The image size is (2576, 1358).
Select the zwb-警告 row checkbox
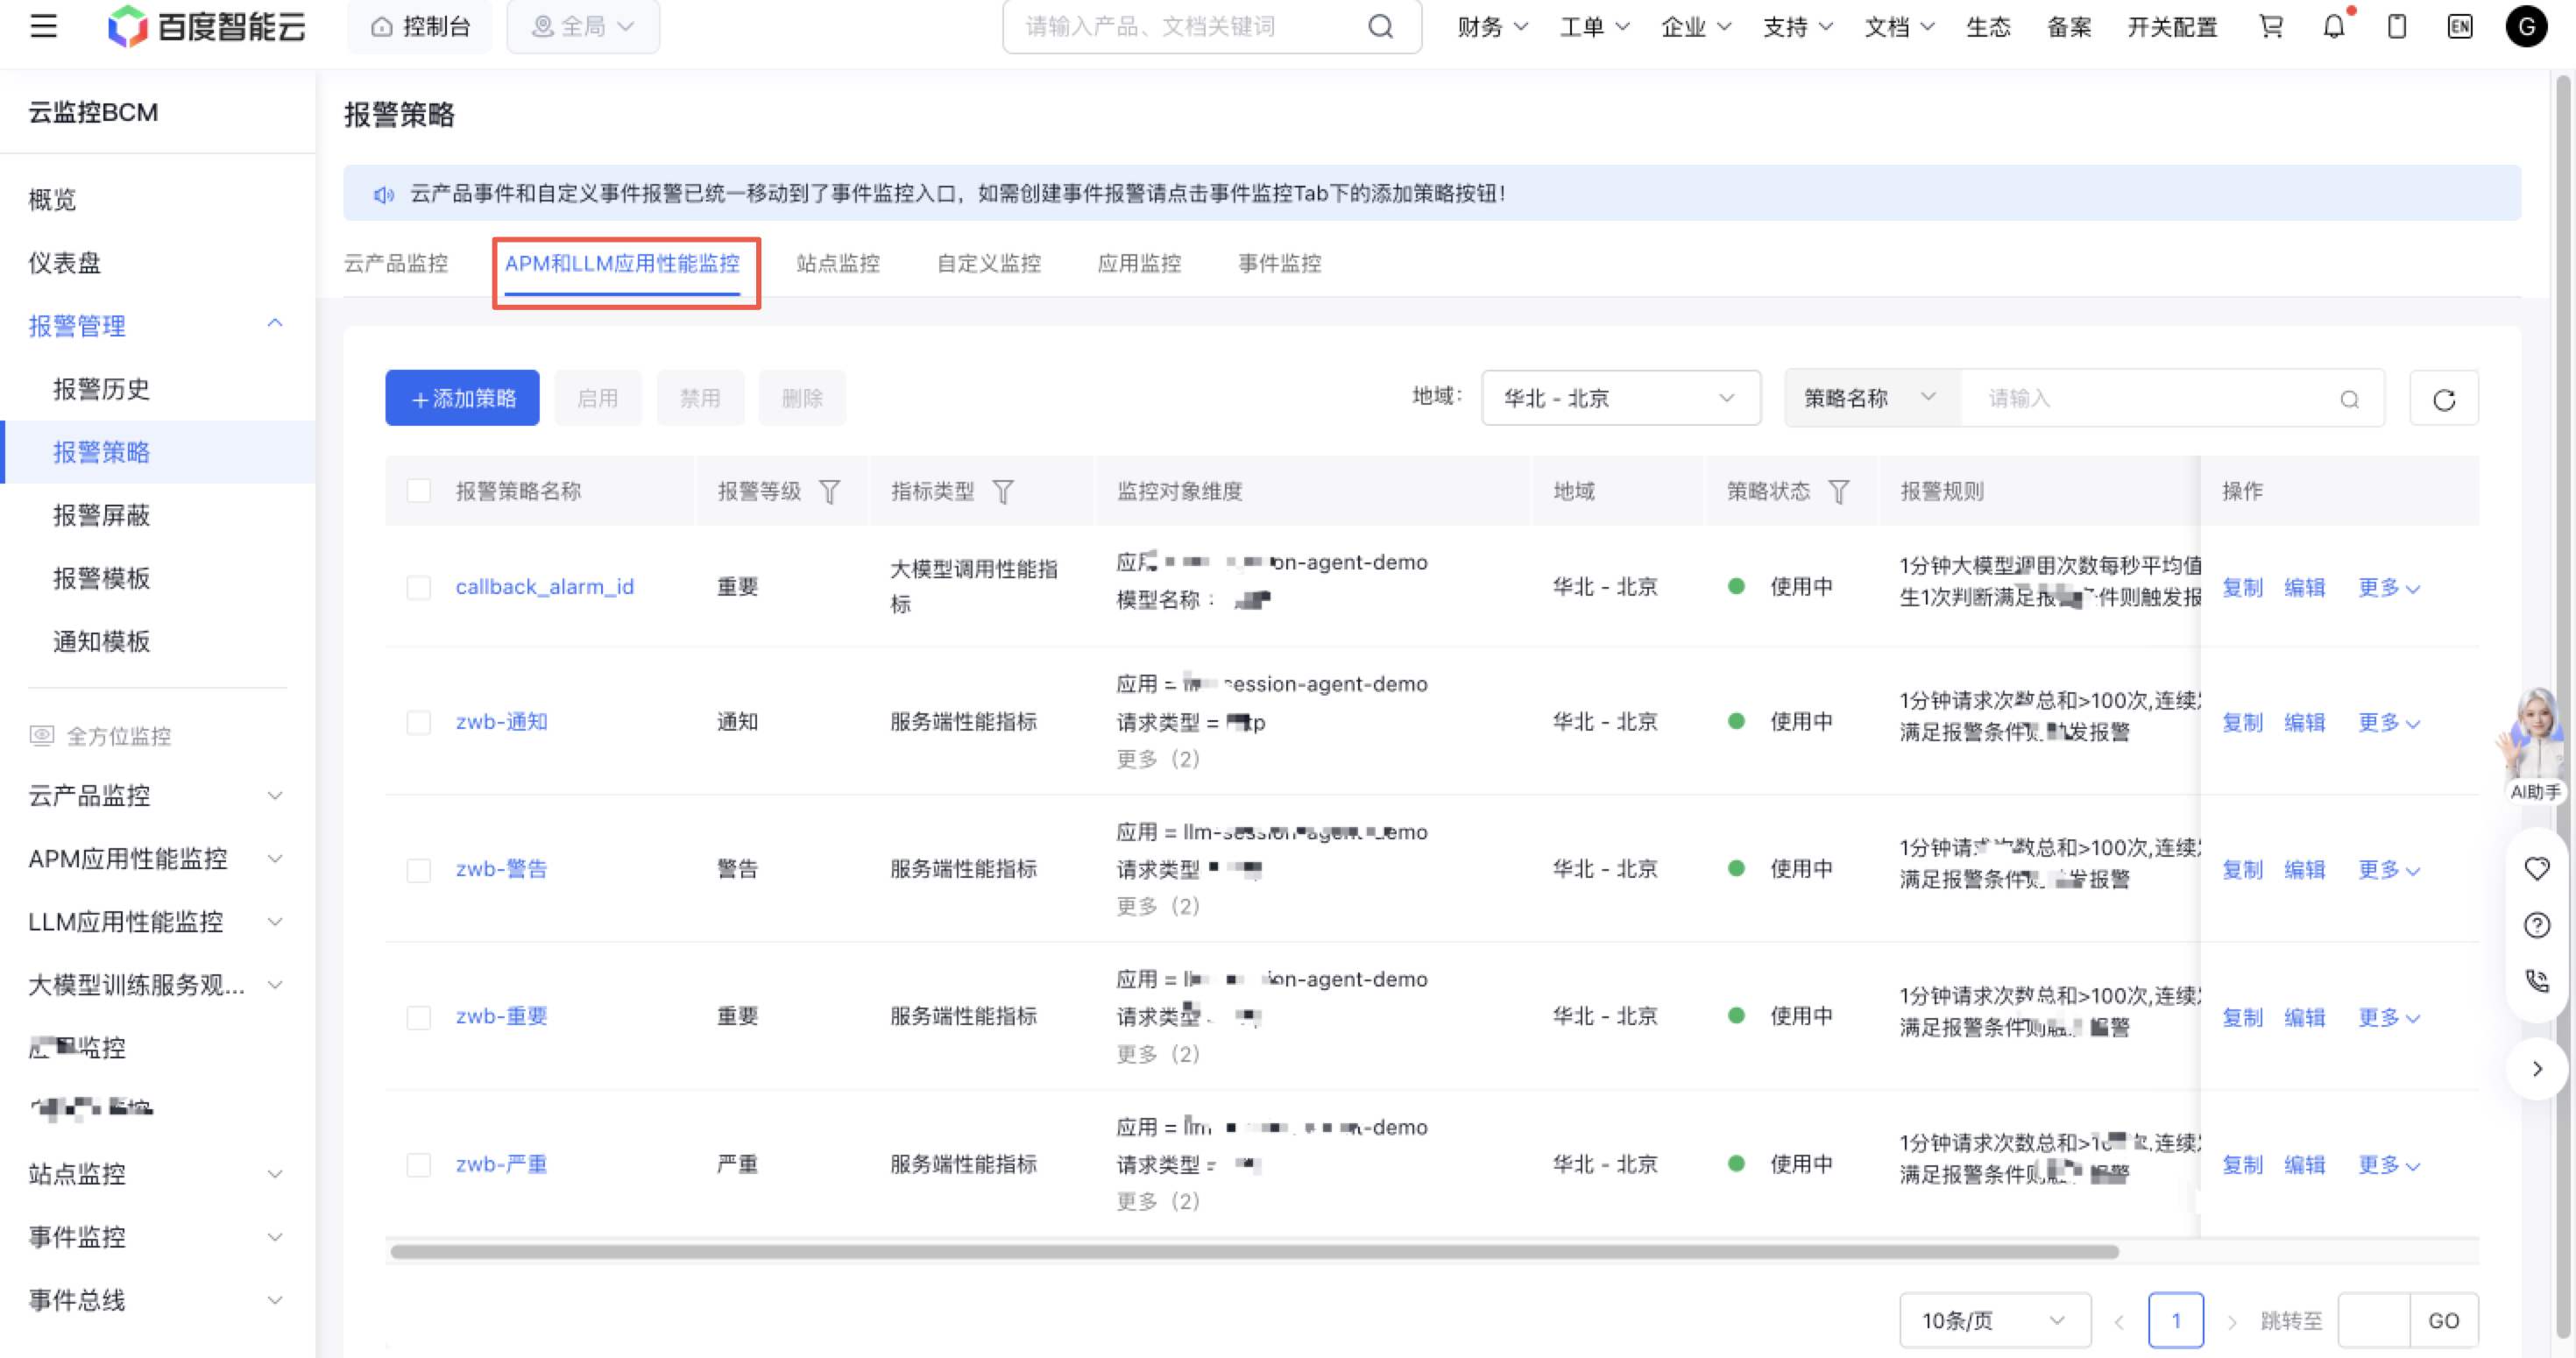418,869
